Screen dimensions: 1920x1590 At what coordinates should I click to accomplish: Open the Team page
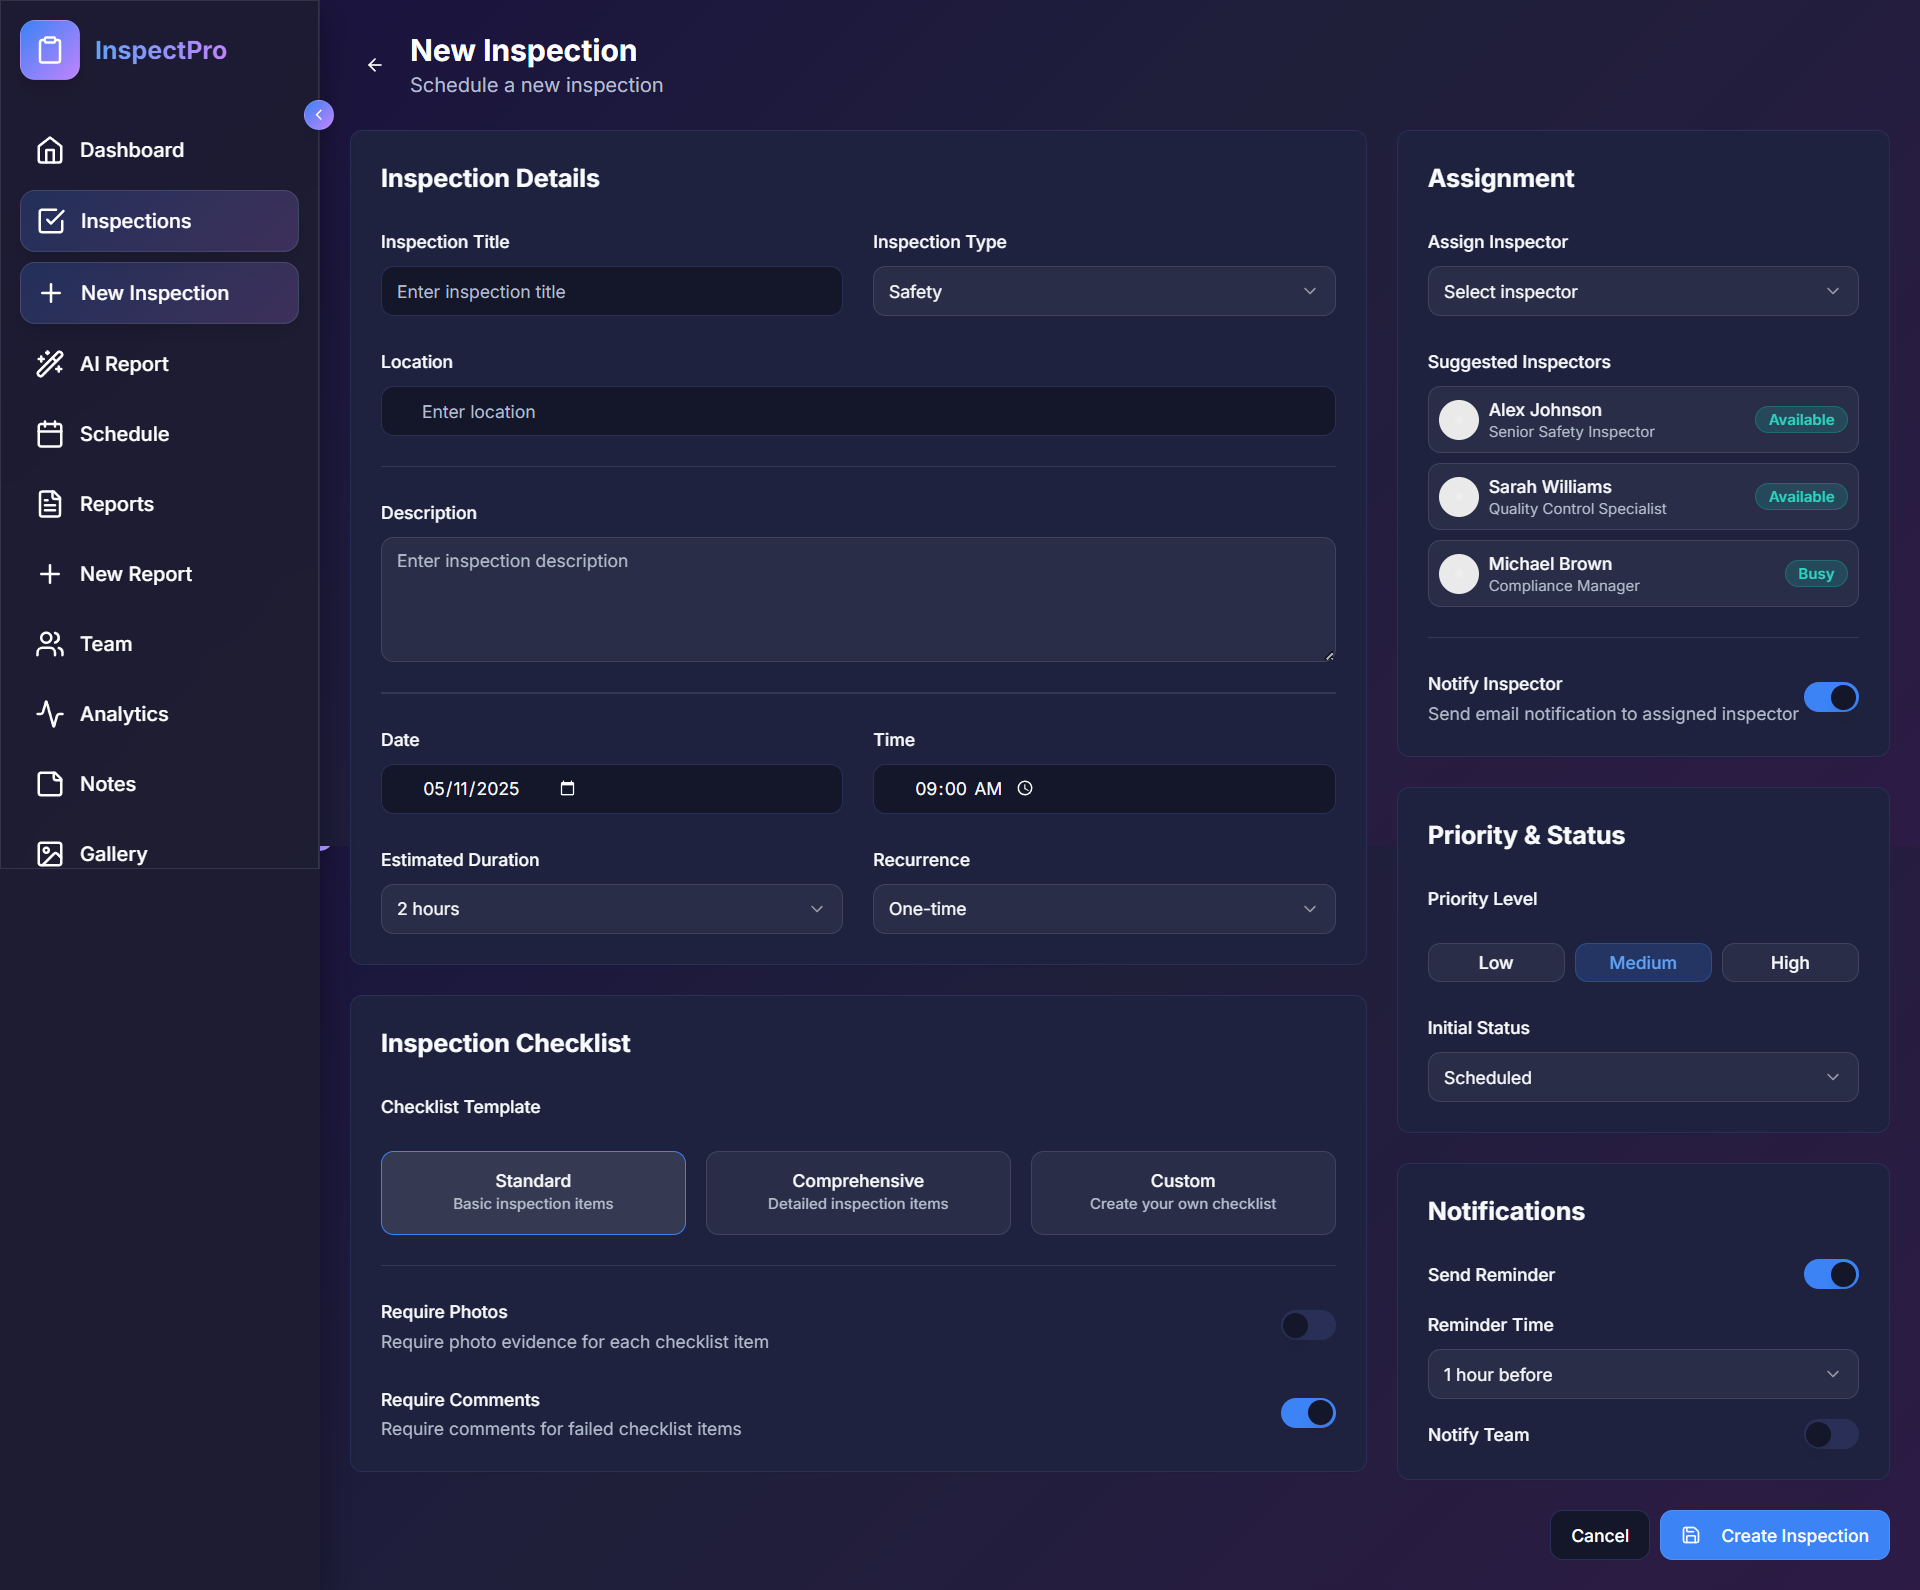pos(159,644)
